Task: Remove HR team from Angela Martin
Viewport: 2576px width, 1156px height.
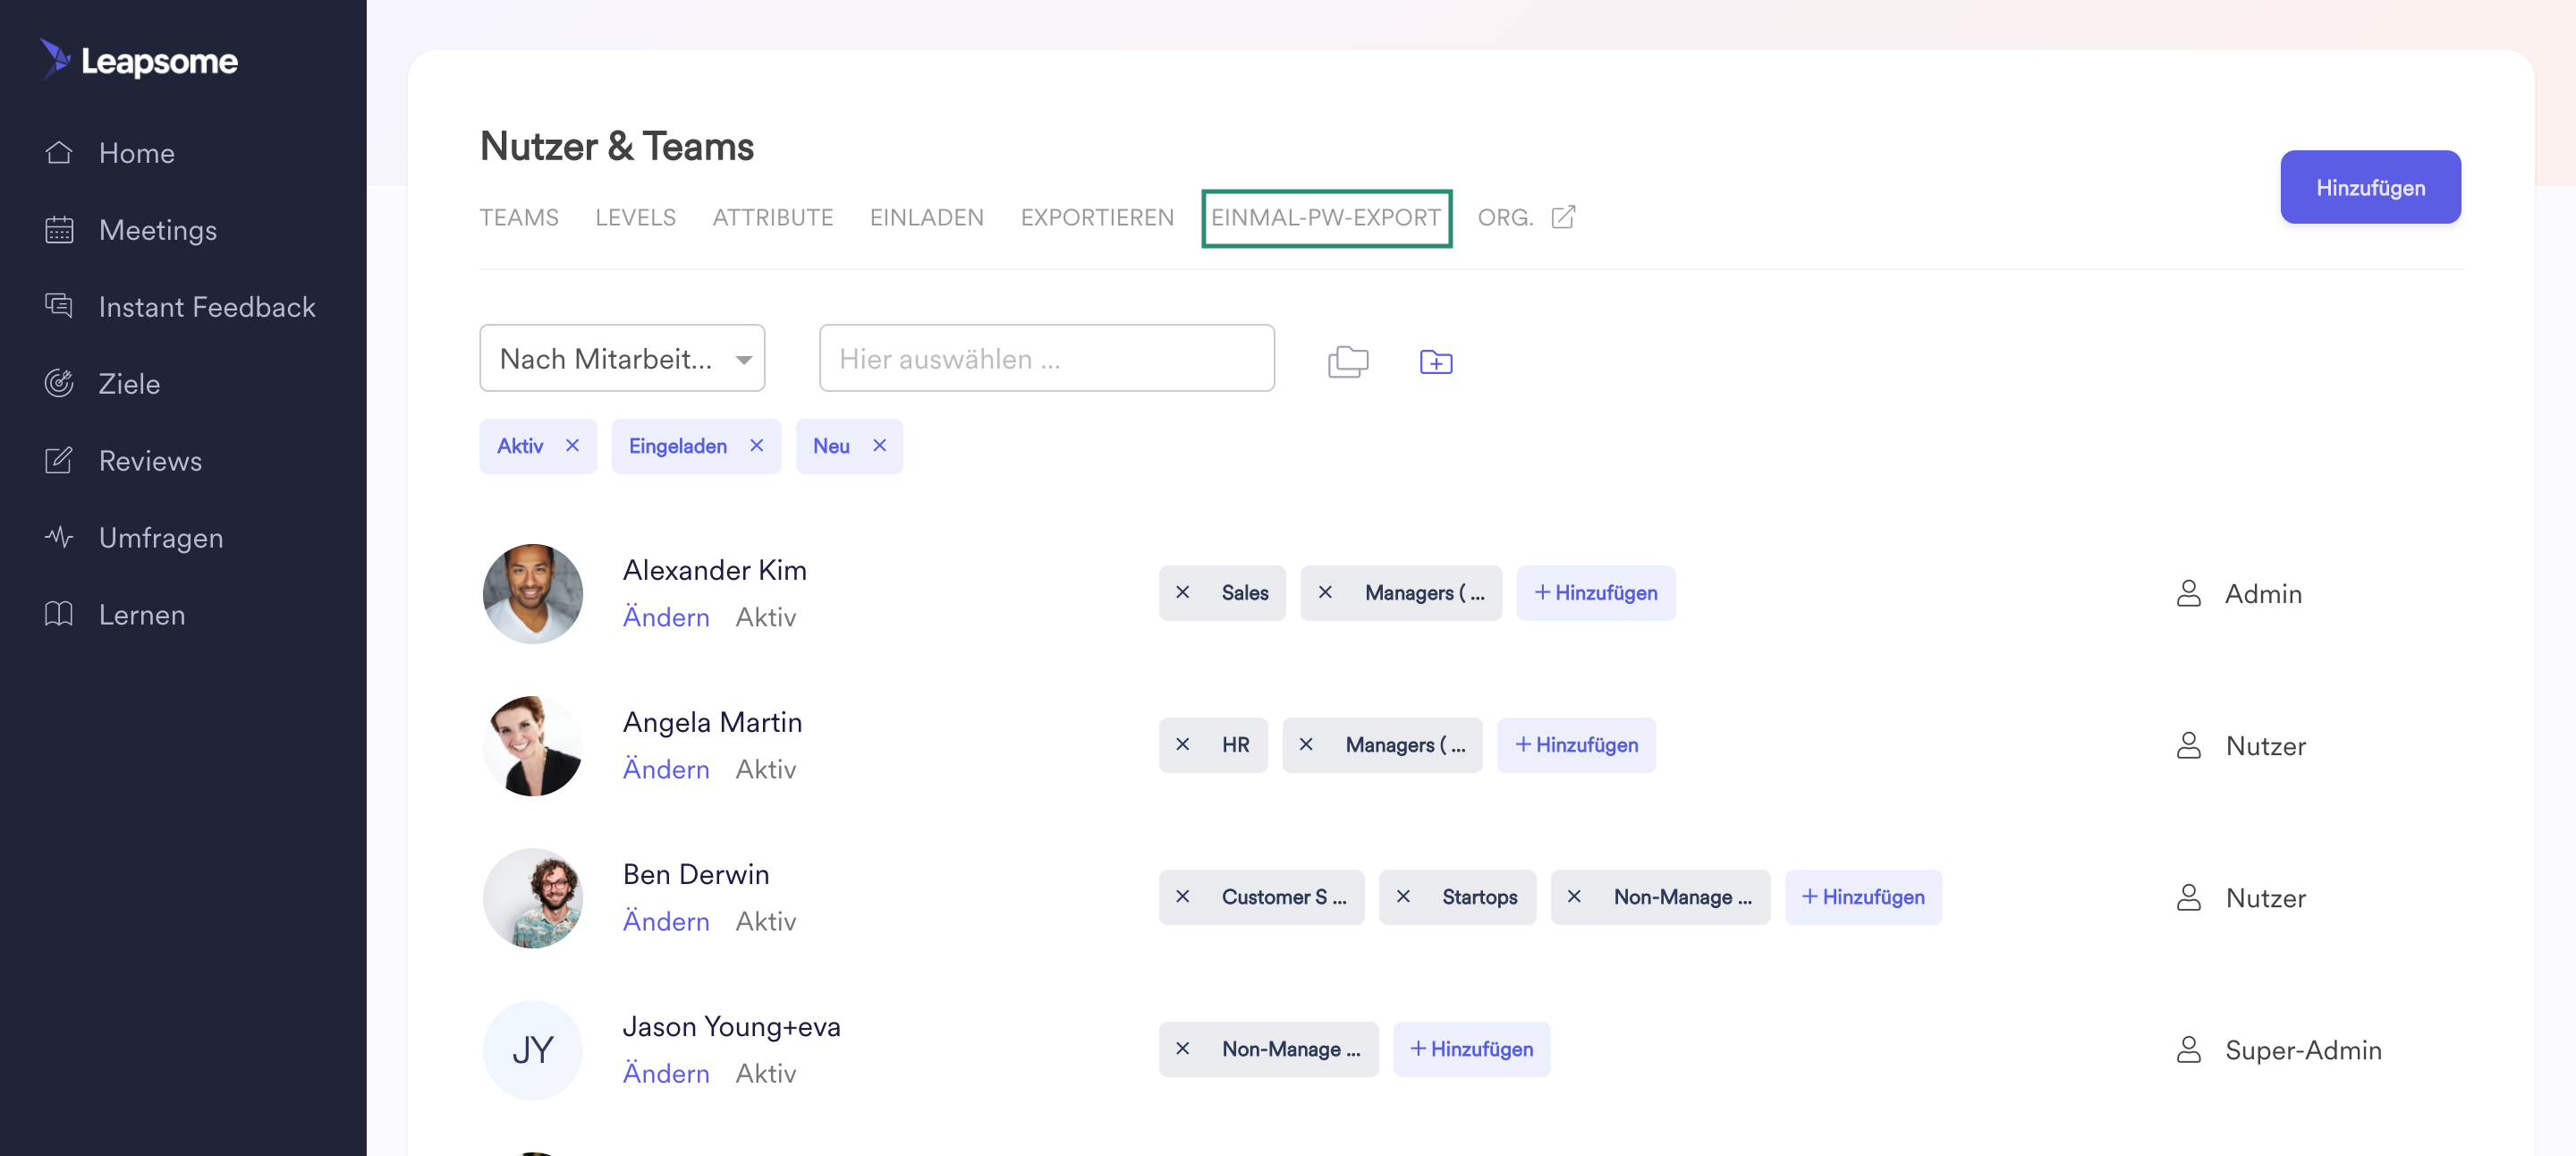Action: (x=1182, y=745)
